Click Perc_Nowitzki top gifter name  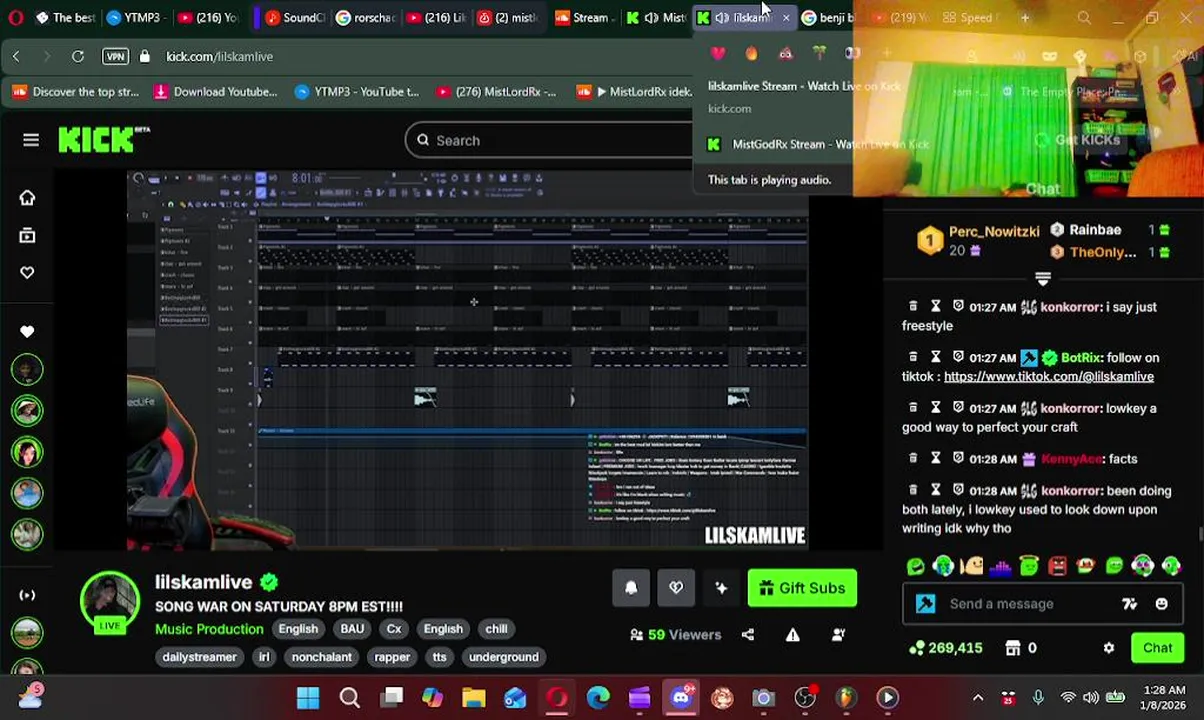(994, 231)
